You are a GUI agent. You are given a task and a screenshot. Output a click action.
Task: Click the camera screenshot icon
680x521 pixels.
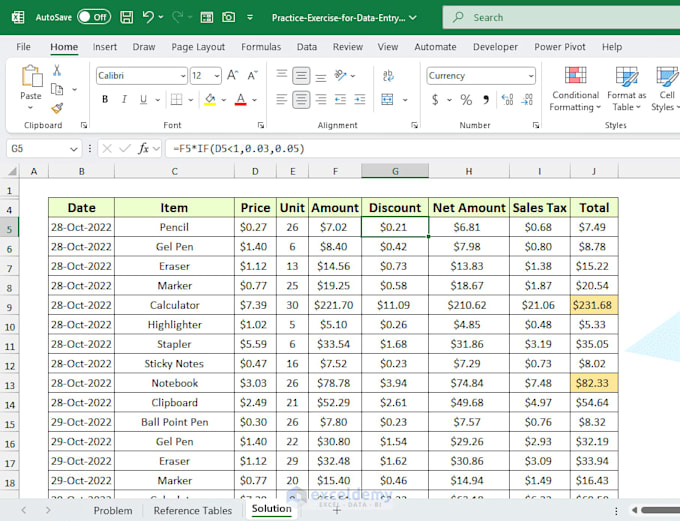tap(229, 17)
